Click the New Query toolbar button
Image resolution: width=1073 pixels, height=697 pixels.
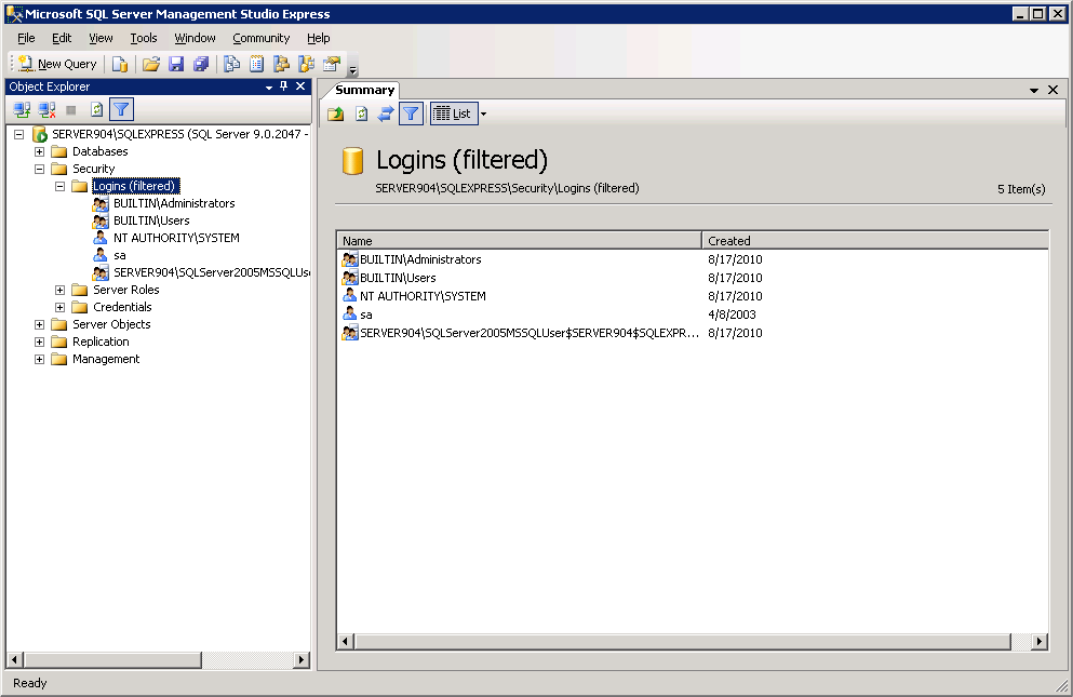point(57,64)
